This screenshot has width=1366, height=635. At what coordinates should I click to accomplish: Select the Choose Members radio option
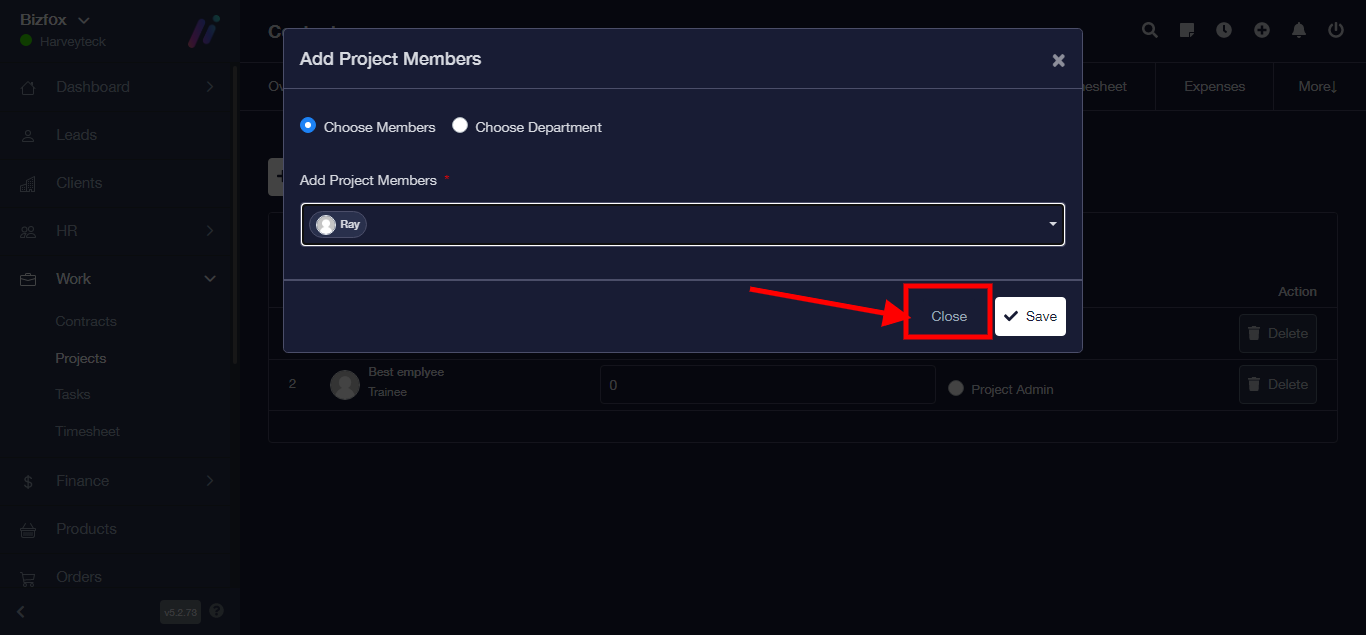pyautogui.click(x=308, y=126)
